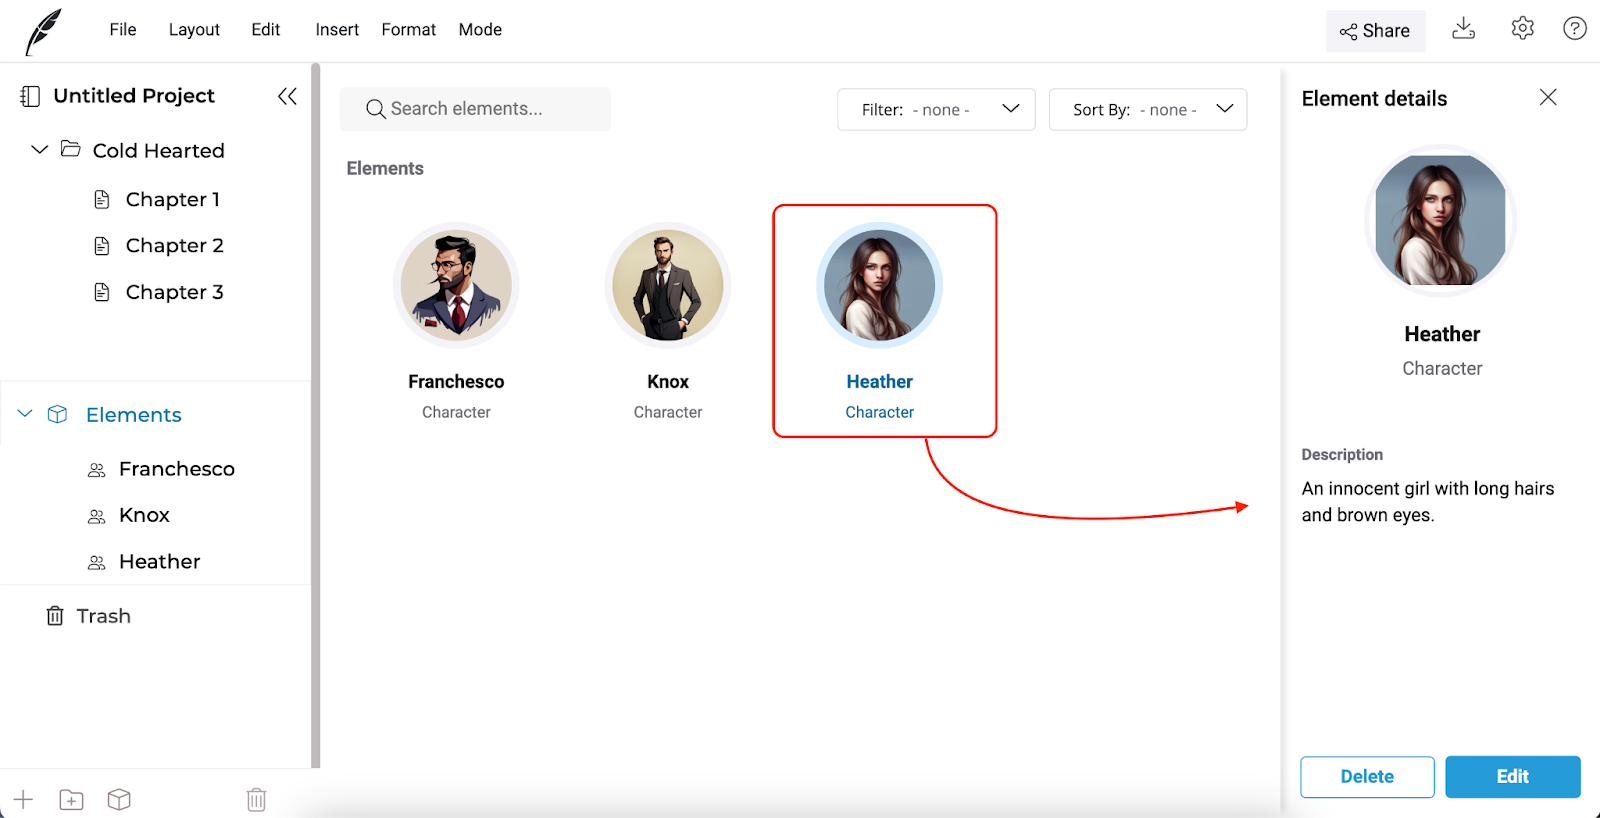1600x818 pixels.
Task: Open the Format menu
Action: 408,30
